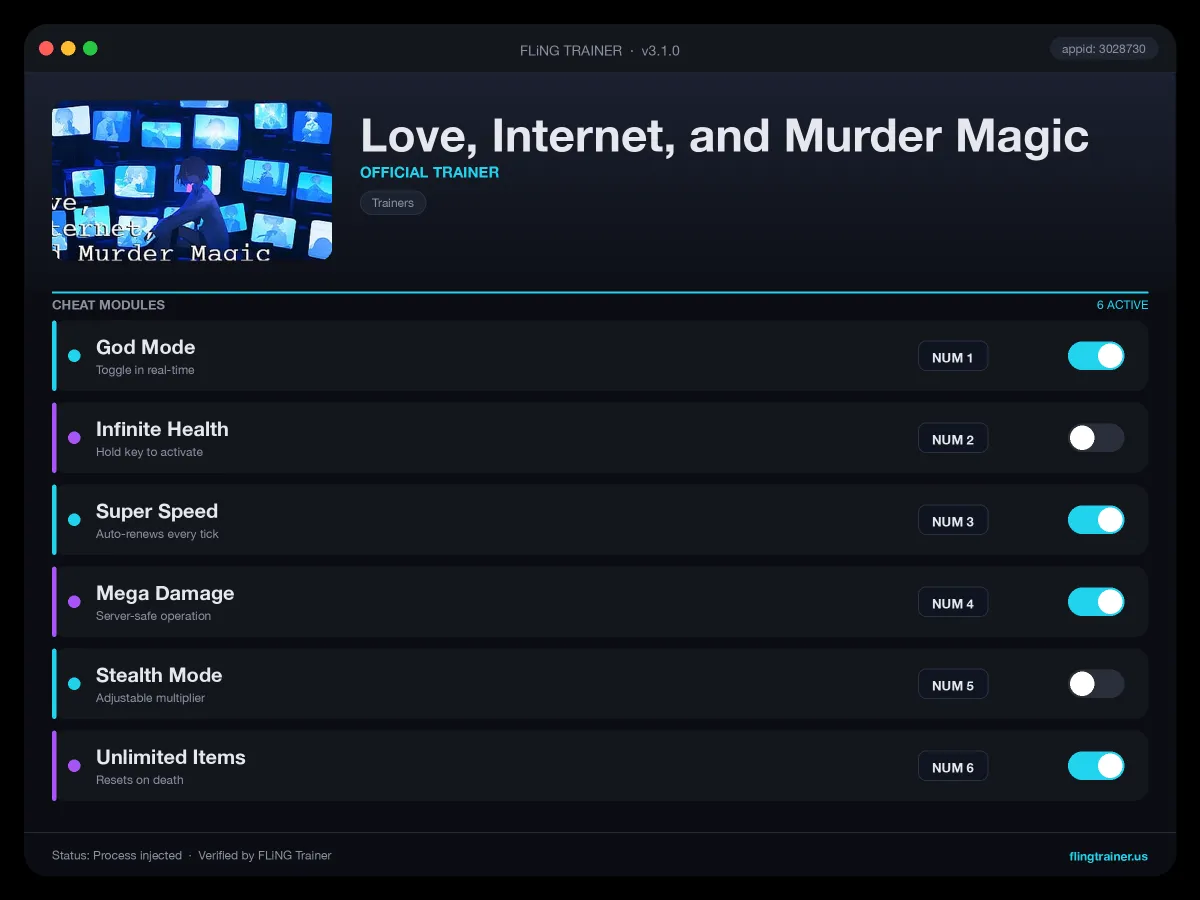
Task: Disable the Super Speed toggle
Action: coord(1096,520)
